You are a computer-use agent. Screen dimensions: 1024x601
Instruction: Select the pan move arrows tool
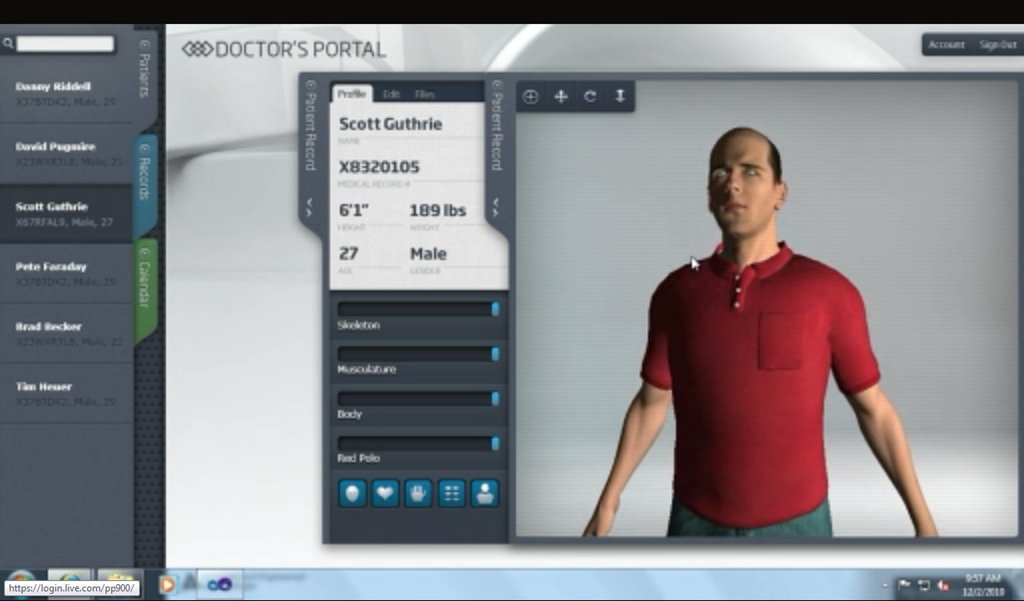tap(560, 97)
